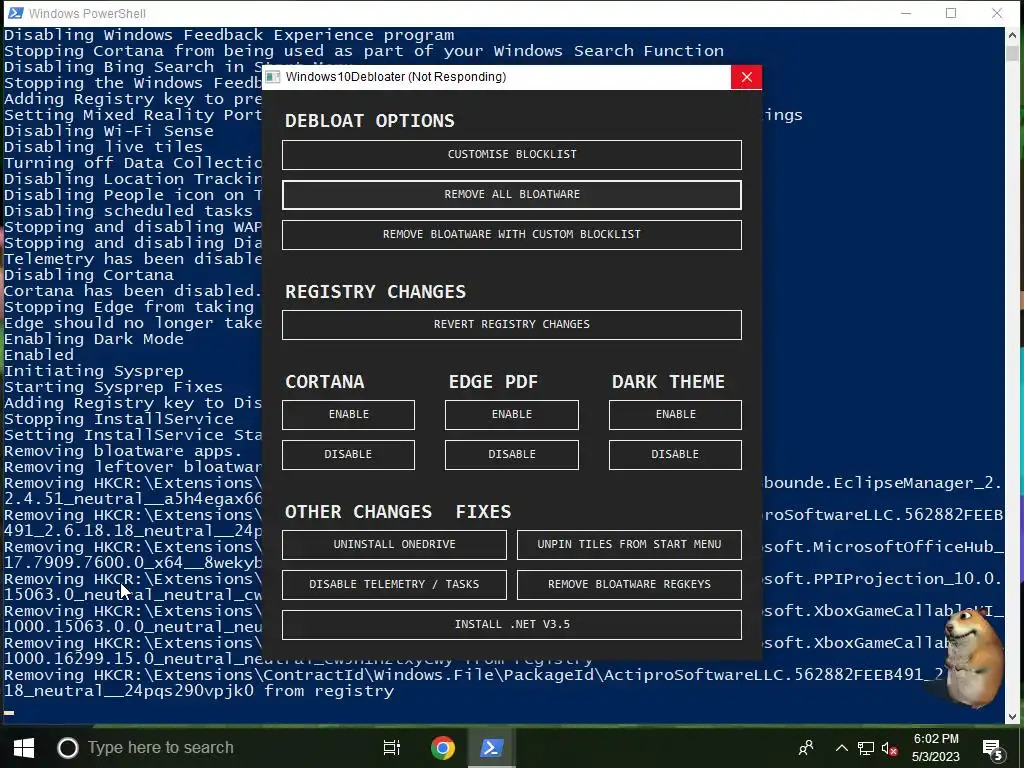1024x768 pixels.
Task: Click 'Cortana has been disabled.' console line
Action: [x=133, y=291]
